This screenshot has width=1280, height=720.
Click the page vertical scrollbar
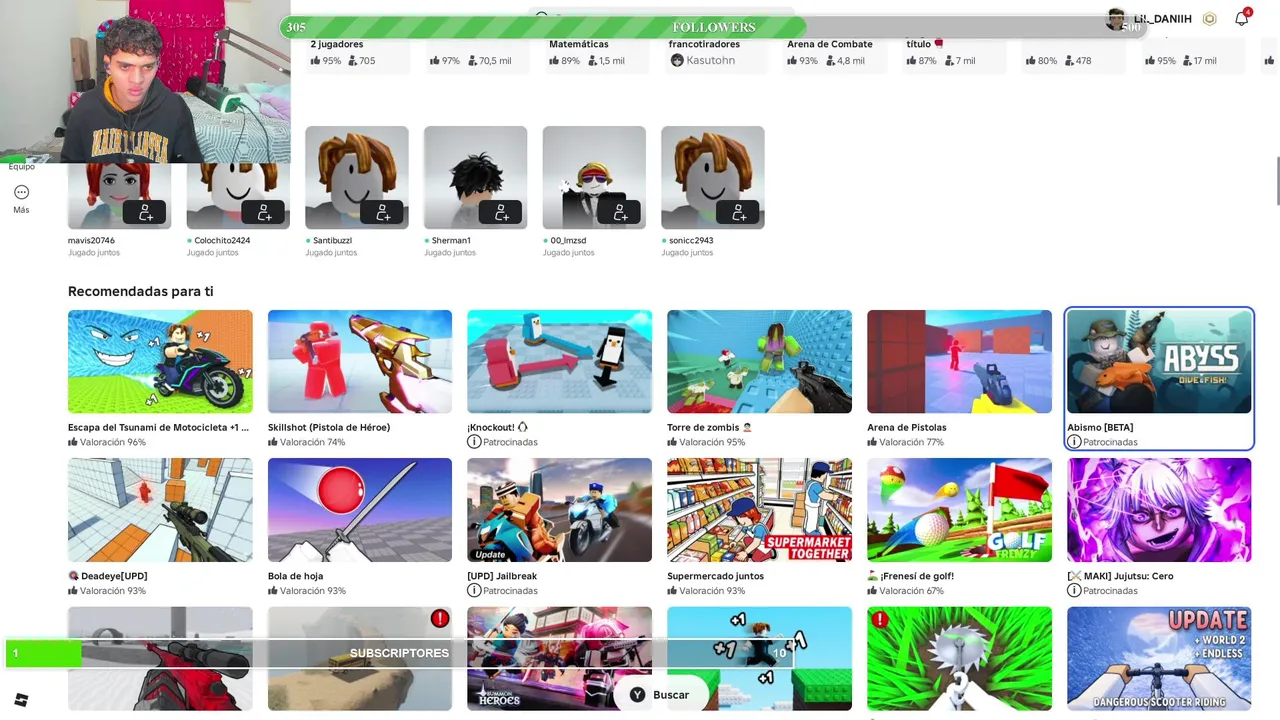click(x=1276, y=180)
